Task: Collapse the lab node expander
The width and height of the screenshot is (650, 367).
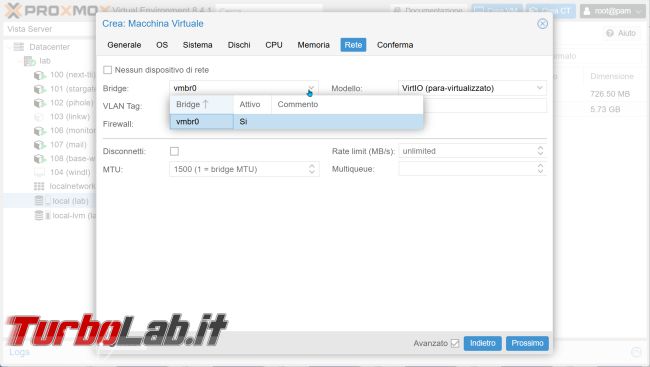Action: 19,61
